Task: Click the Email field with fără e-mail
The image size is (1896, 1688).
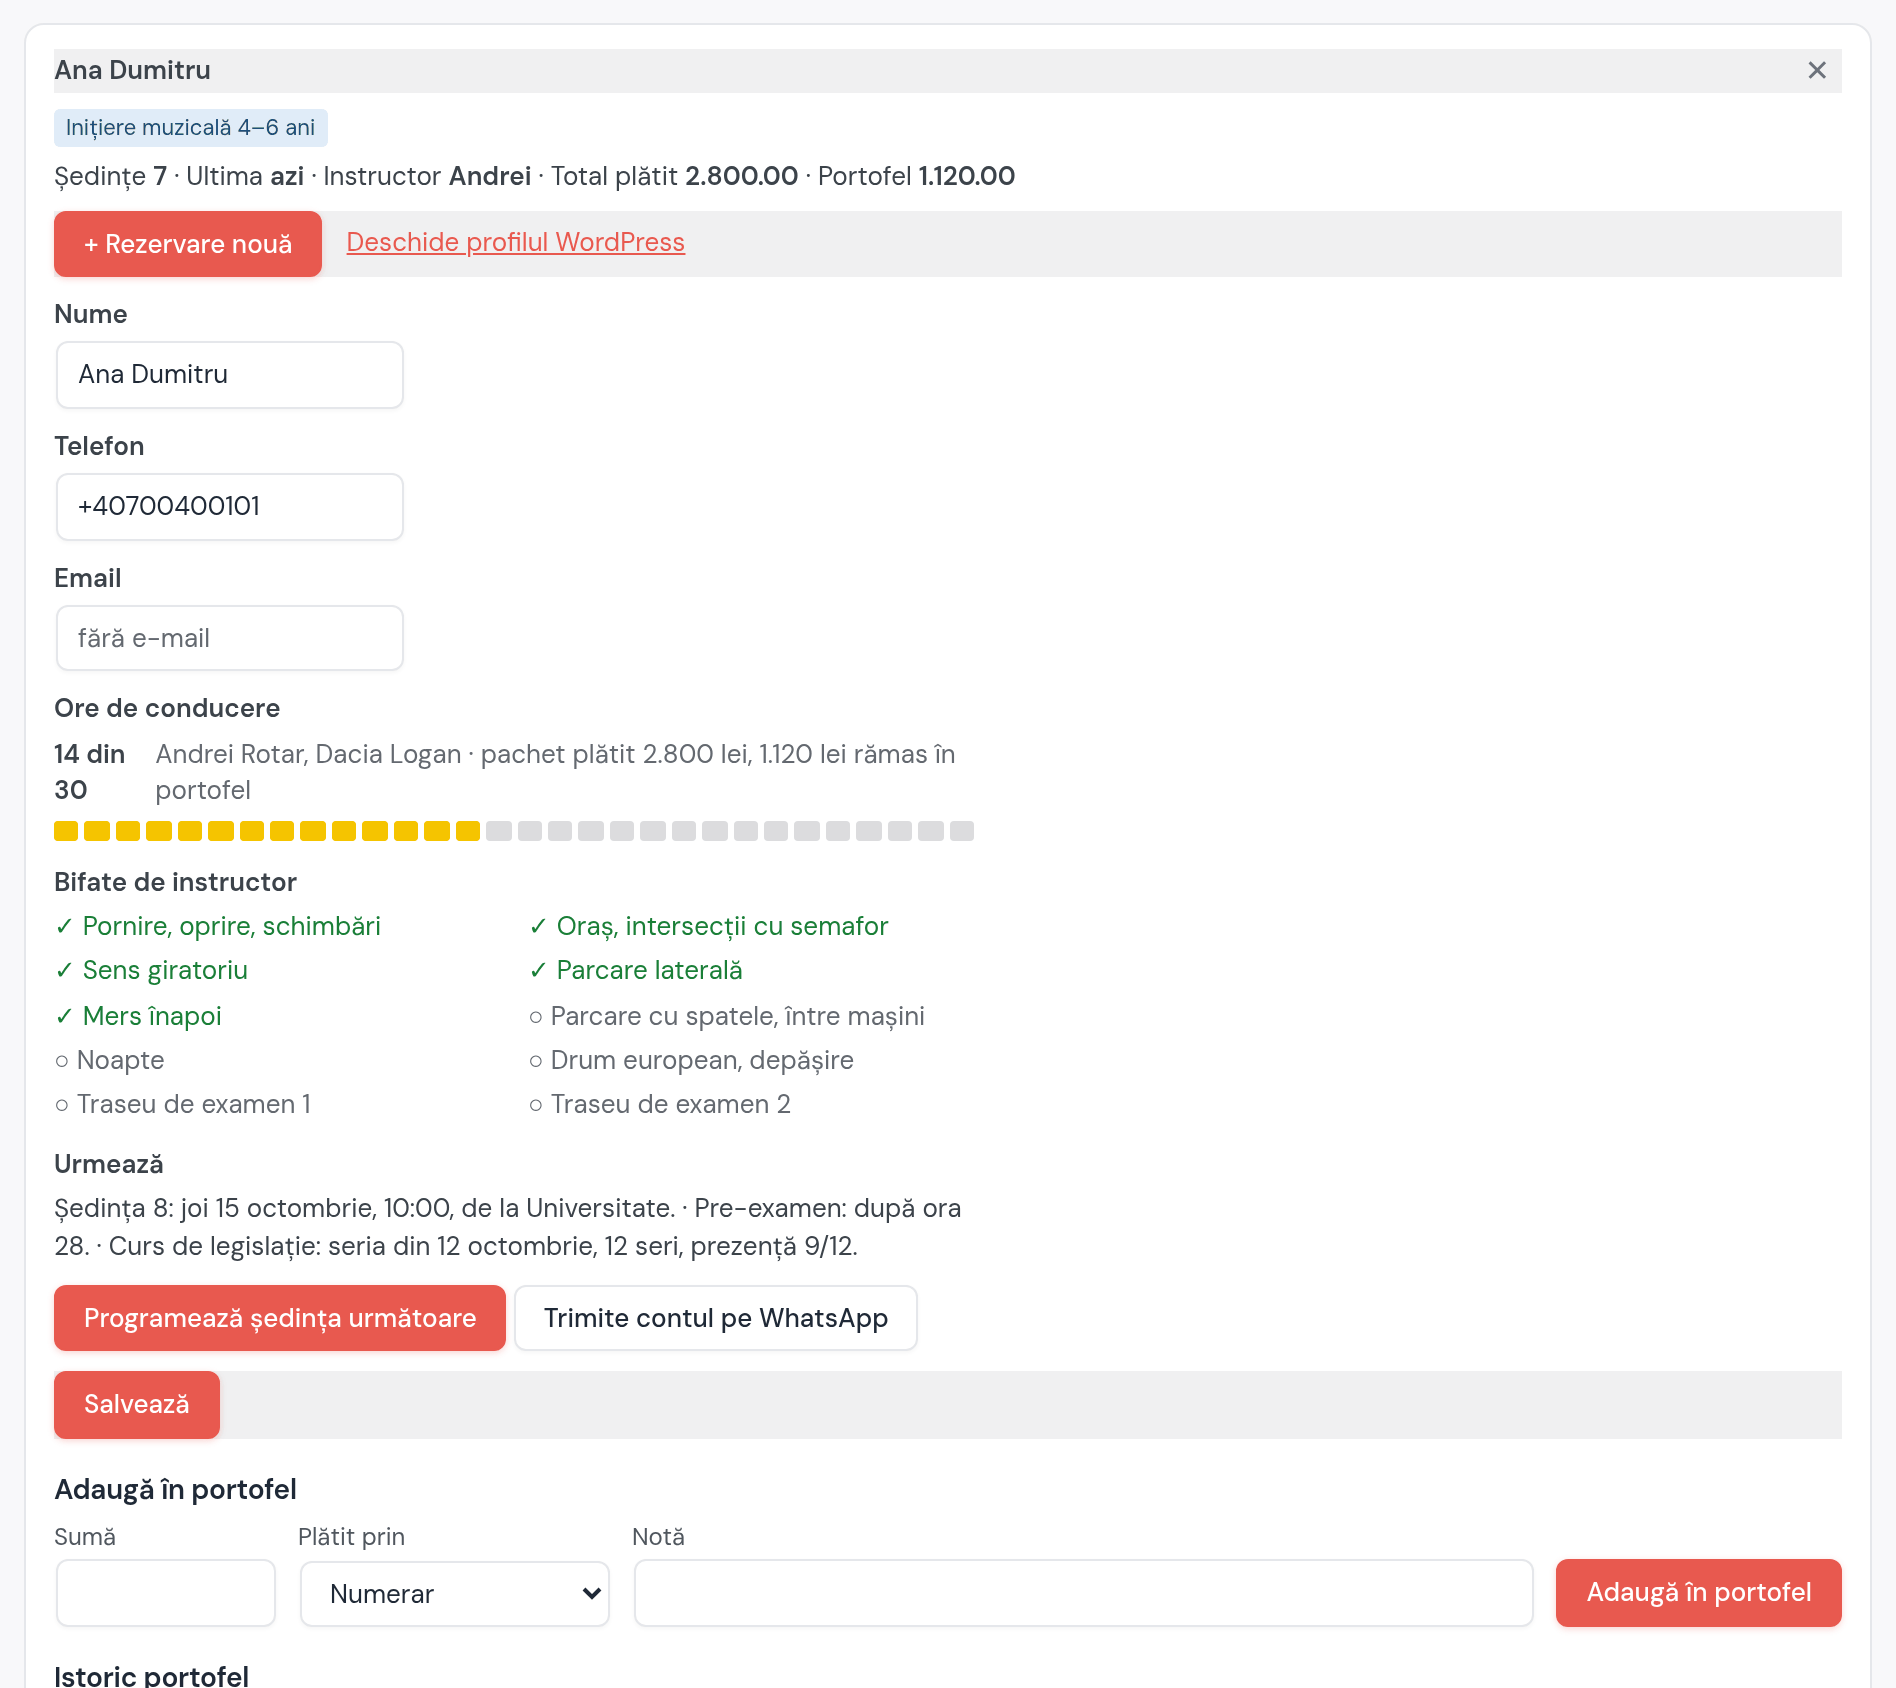Action: [230, 638]
